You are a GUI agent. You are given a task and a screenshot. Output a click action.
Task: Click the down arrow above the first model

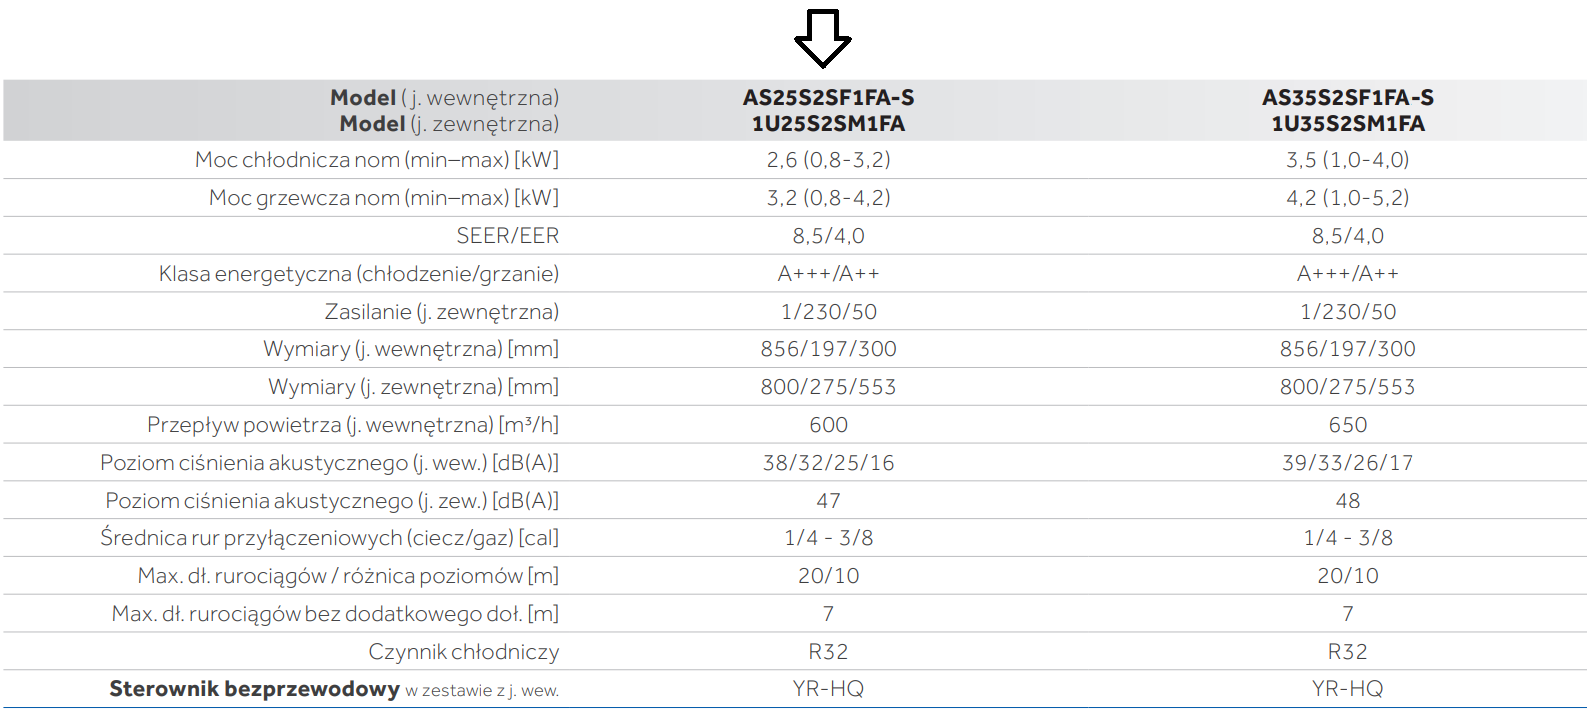click(x=822, y=39)
